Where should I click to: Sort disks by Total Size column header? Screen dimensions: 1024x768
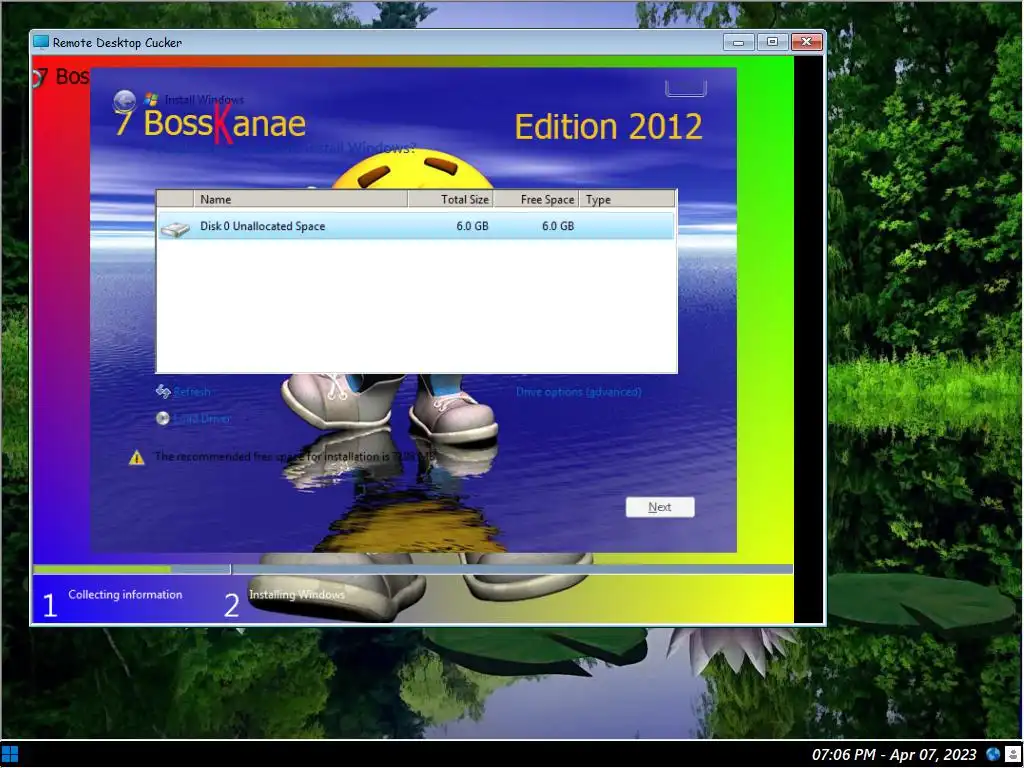[x=451, y=199]
